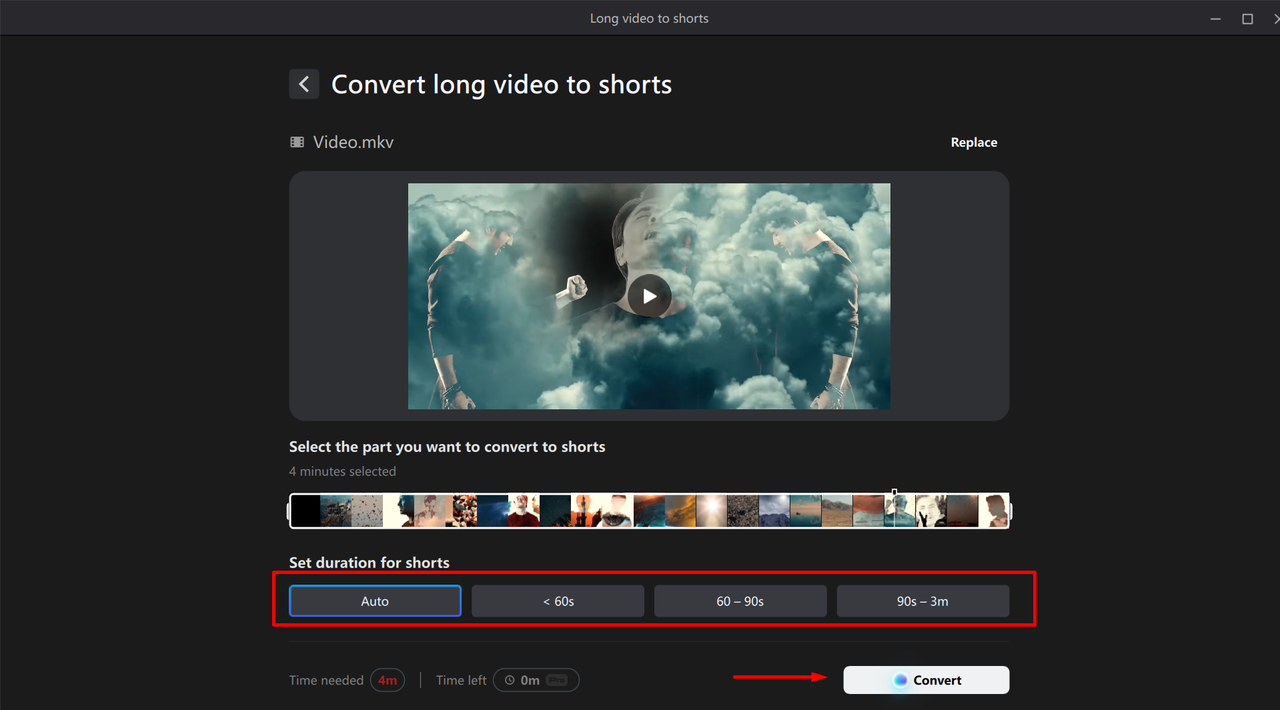Click the '4 minutes selected' text
1280x710 pixels.
coord(342,471)
